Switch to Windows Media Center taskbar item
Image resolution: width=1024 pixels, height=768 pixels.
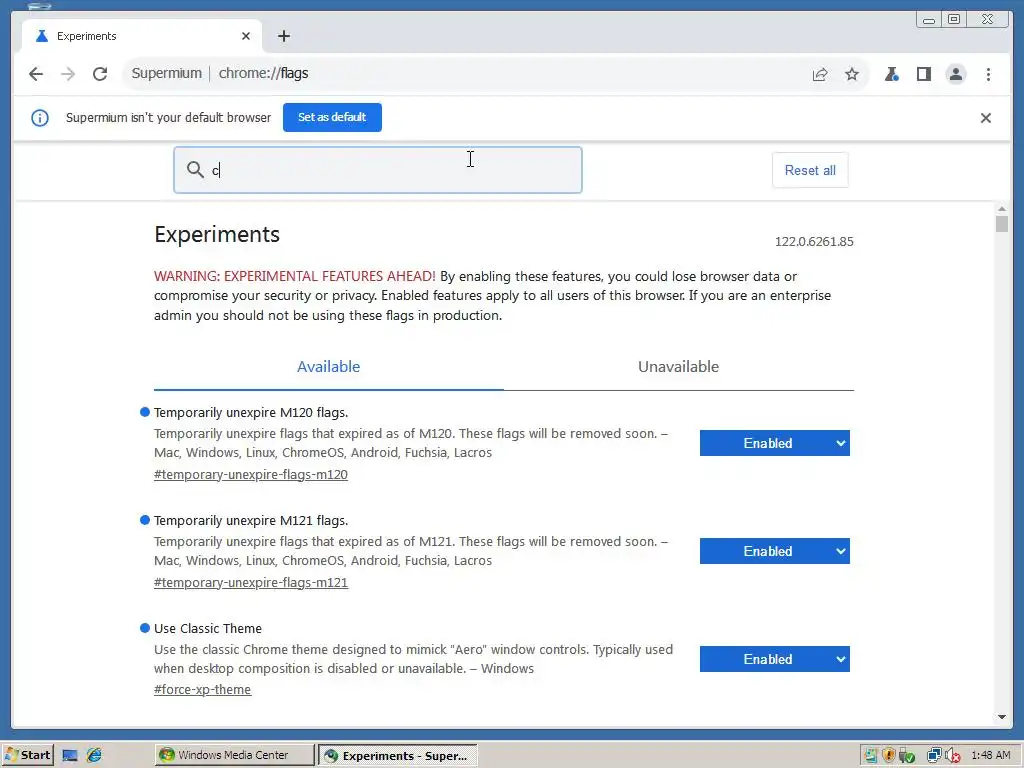234,756
